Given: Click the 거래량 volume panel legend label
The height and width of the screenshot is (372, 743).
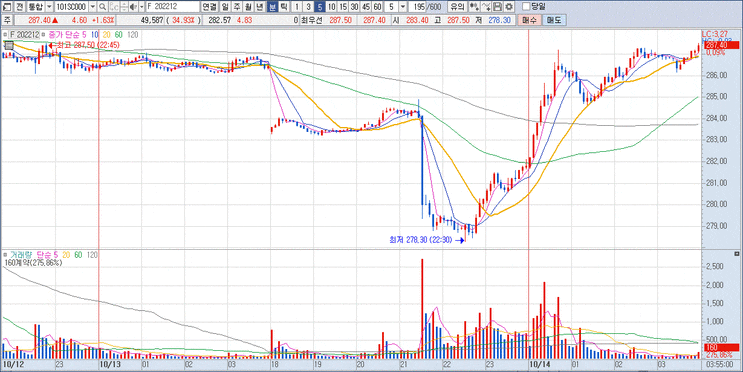Looking at the screenshot, I should tap(20, 255).
